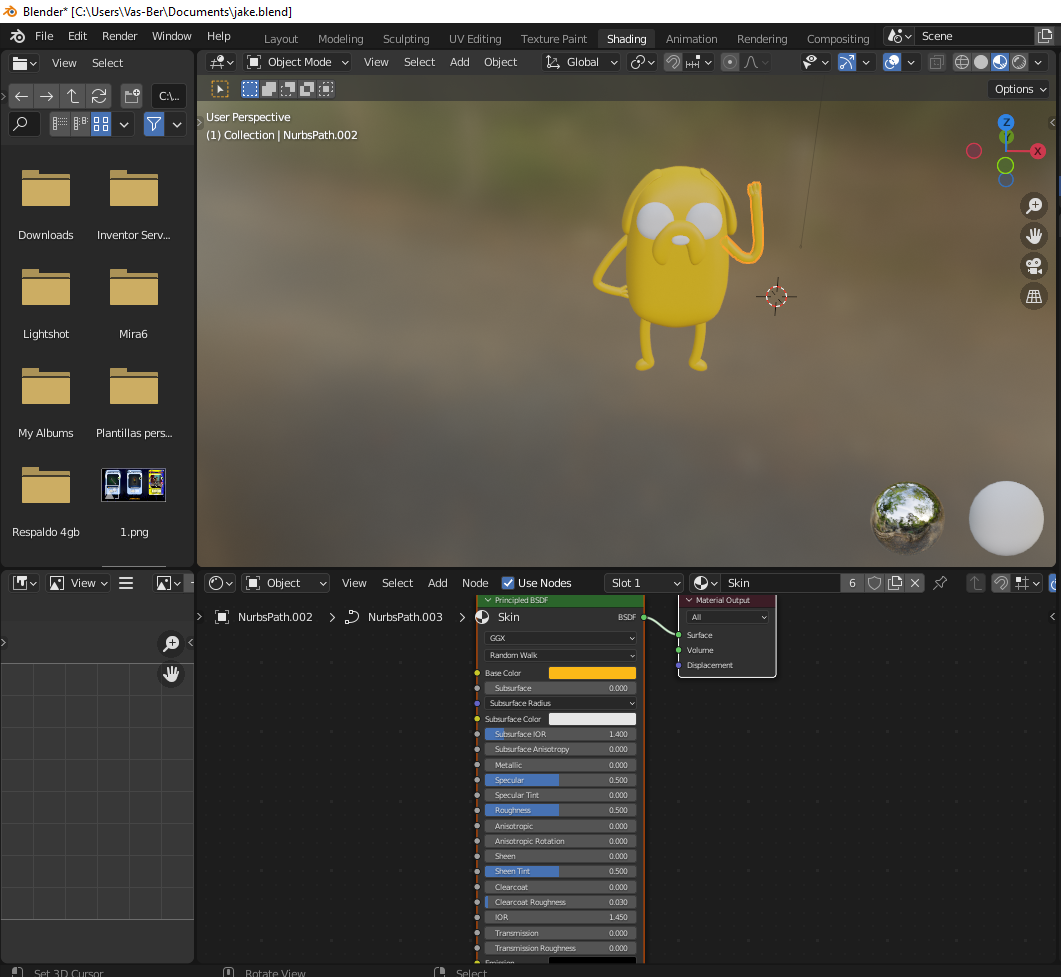This screenshot has height=977, width=1061.
Task: Switch file browser to thumbnail display
Action: click(101, 124)
